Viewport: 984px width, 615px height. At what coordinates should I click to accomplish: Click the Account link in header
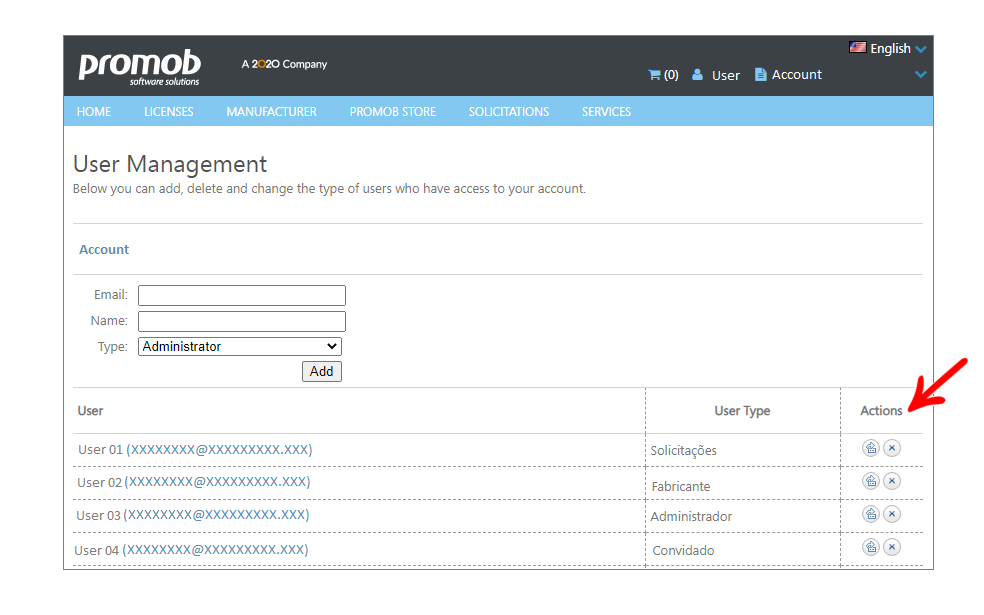click(x=796, y=75)
